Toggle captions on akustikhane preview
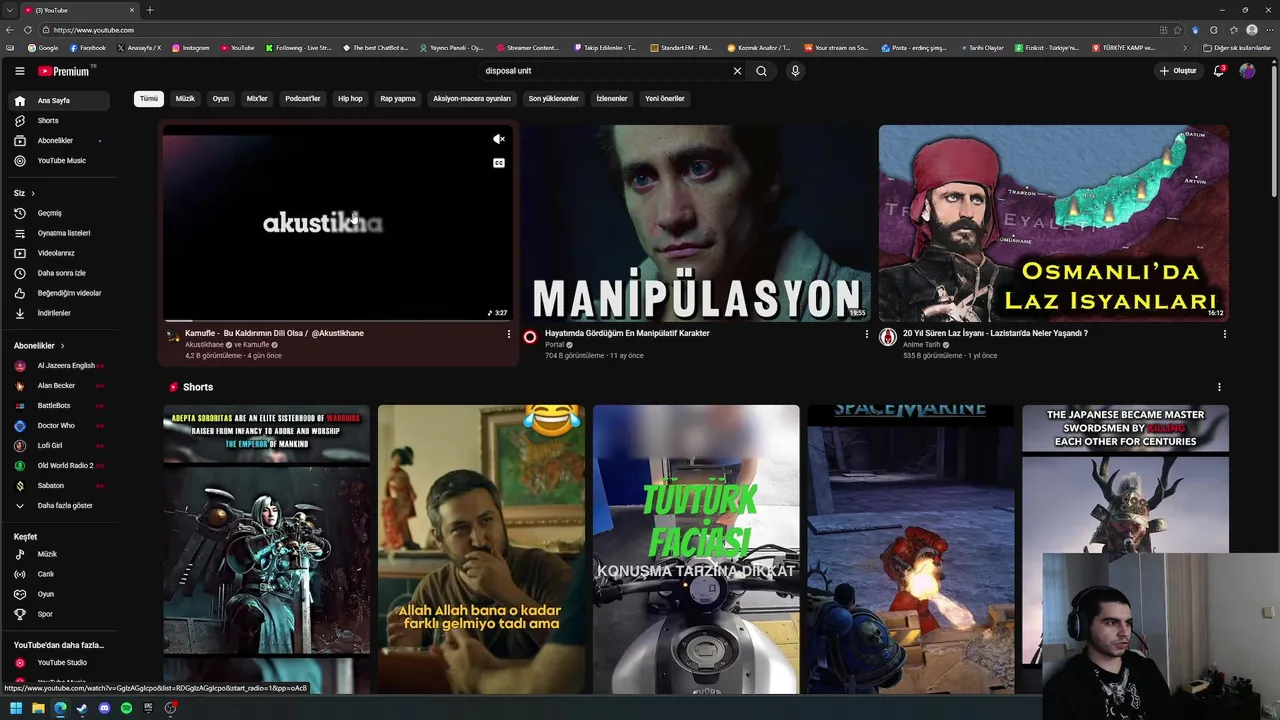1280x720 pixels. pyautogui.click(x=499, y=163)
